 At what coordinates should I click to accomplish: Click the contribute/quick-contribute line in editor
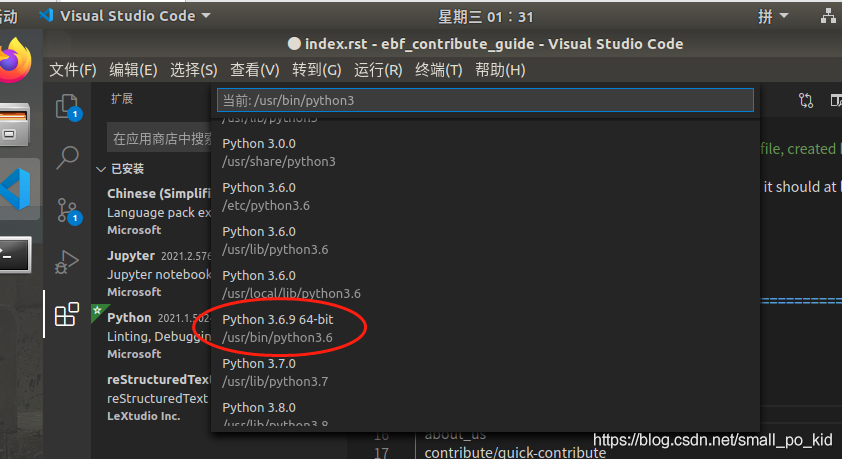(x=515, y=453)
